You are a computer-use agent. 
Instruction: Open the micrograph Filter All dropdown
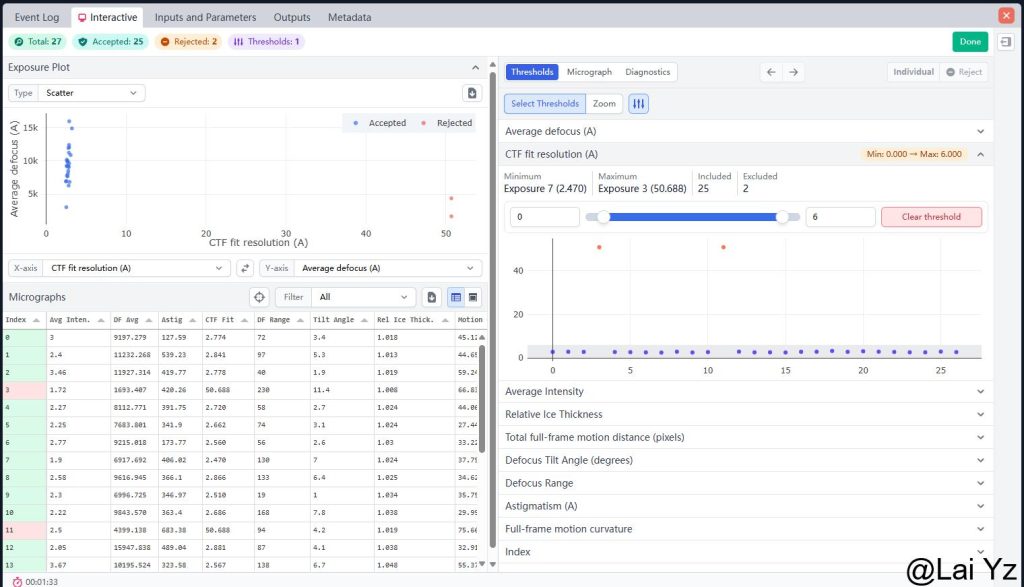(x=362, y=297)
